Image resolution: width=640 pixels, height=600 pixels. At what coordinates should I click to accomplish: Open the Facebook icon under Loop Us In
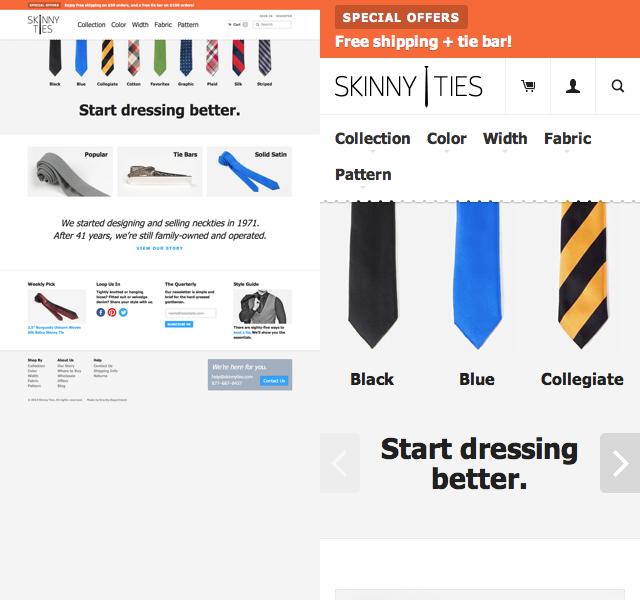coord(101,312)
